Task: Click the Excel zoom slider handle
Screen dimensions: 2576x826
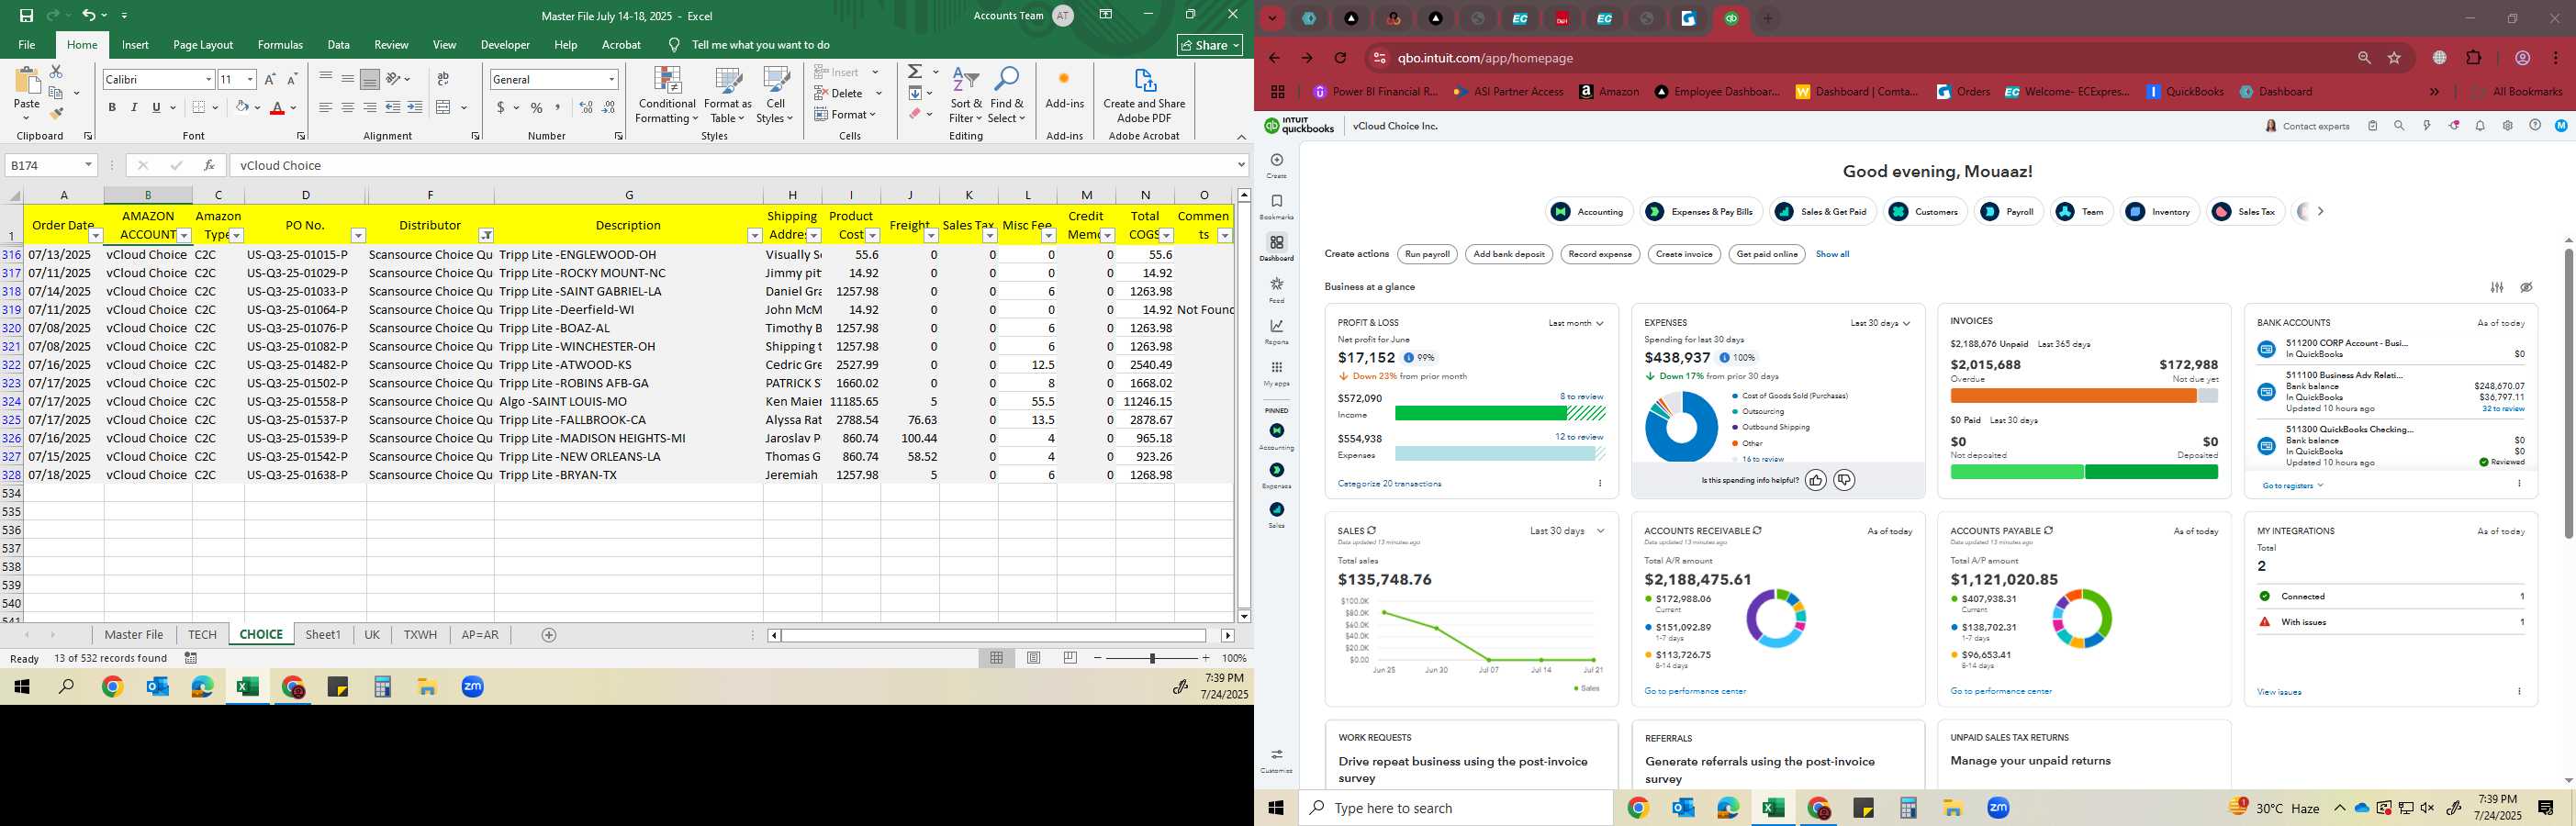Action: [x=1152, y=658]
